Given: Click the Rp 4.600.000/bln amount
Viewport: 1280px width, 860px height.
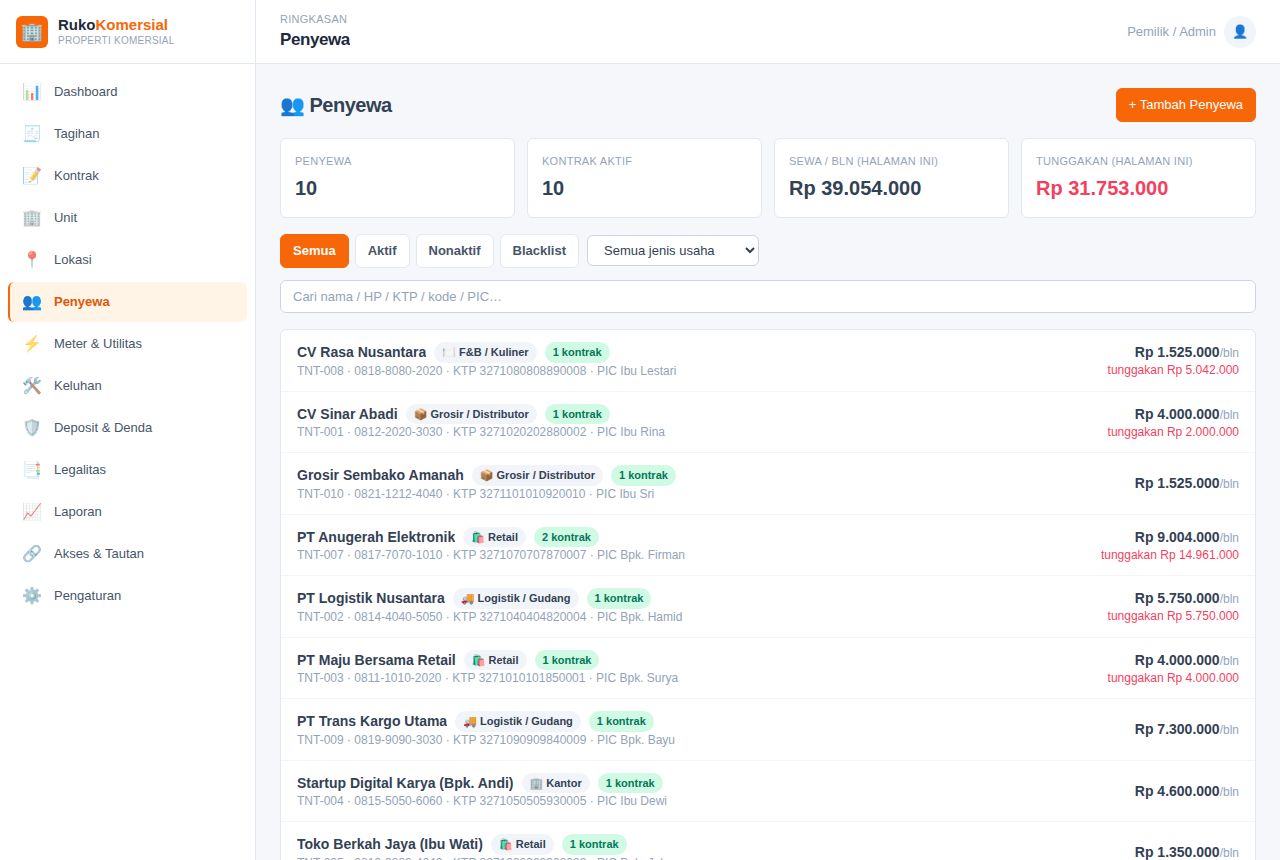Looking at the screenshot, I should click(x=1187, y=791).
